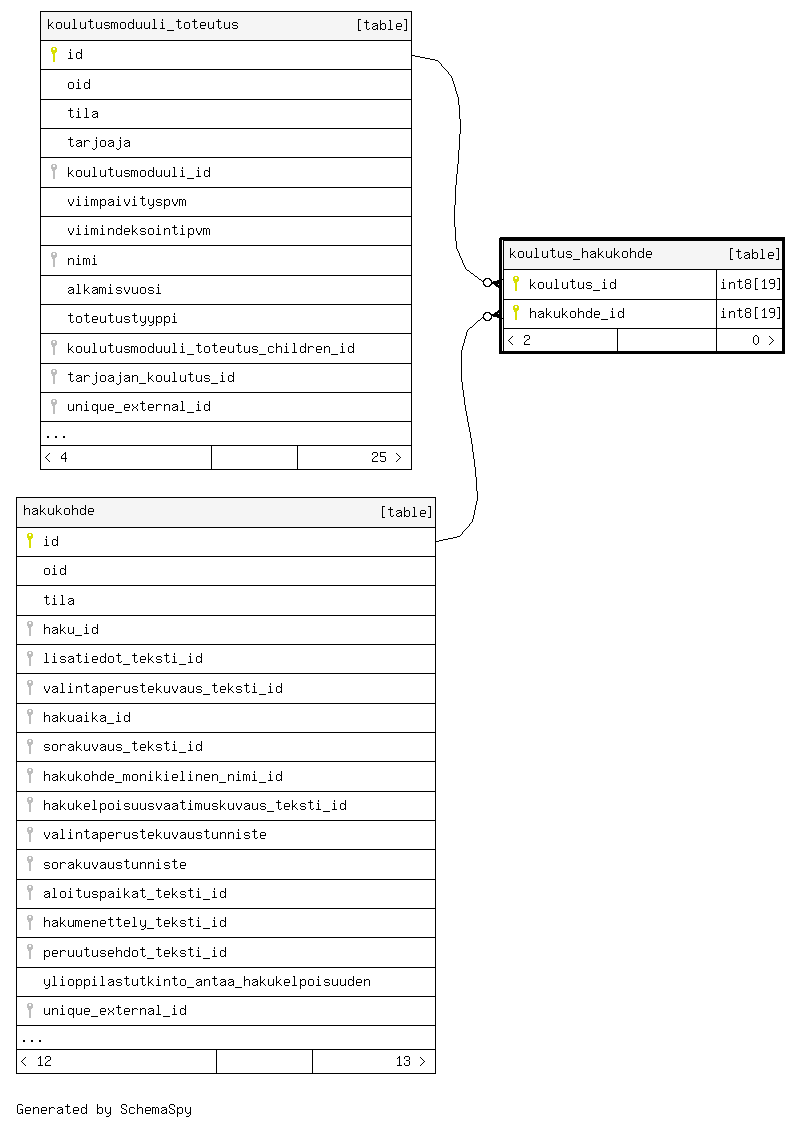Select the tarjoajan_koulutus_id column name

point(151,377)
